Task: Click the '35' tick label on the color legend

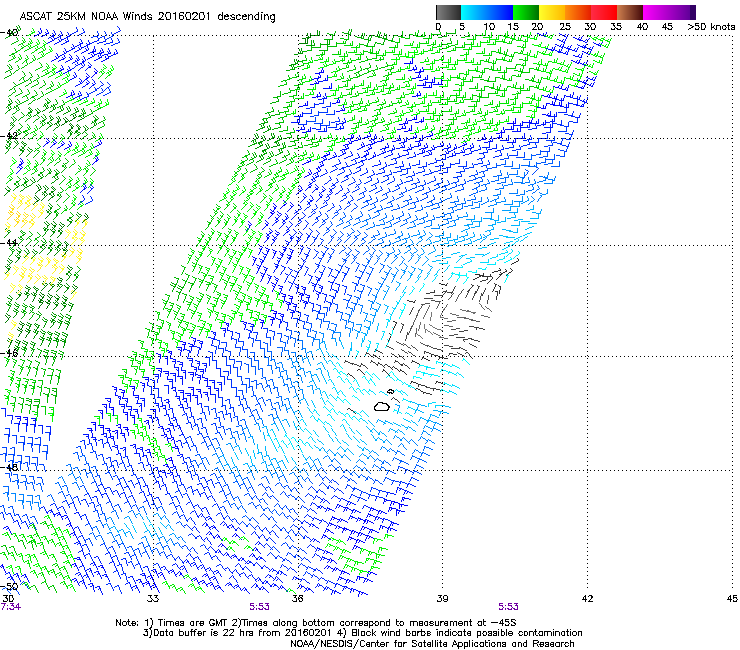Action: coord(616,27)
